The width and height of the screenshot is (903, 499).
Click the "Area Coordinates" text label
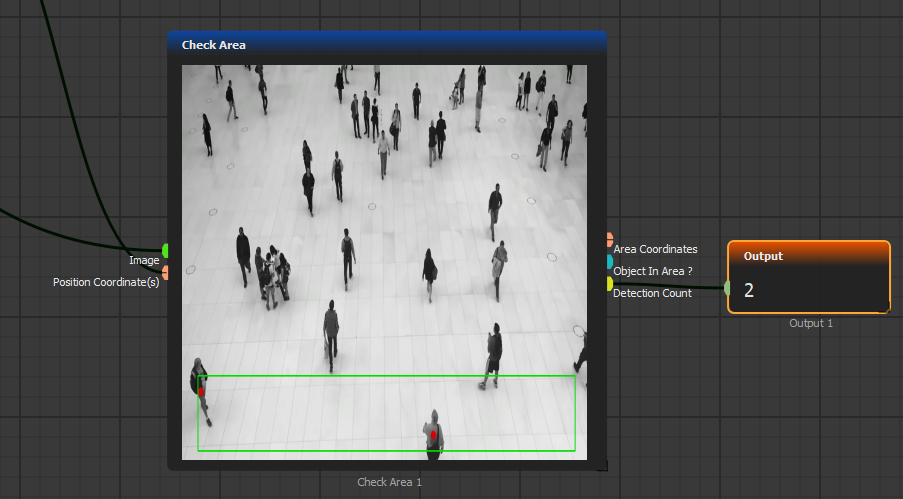coord(655,249)
